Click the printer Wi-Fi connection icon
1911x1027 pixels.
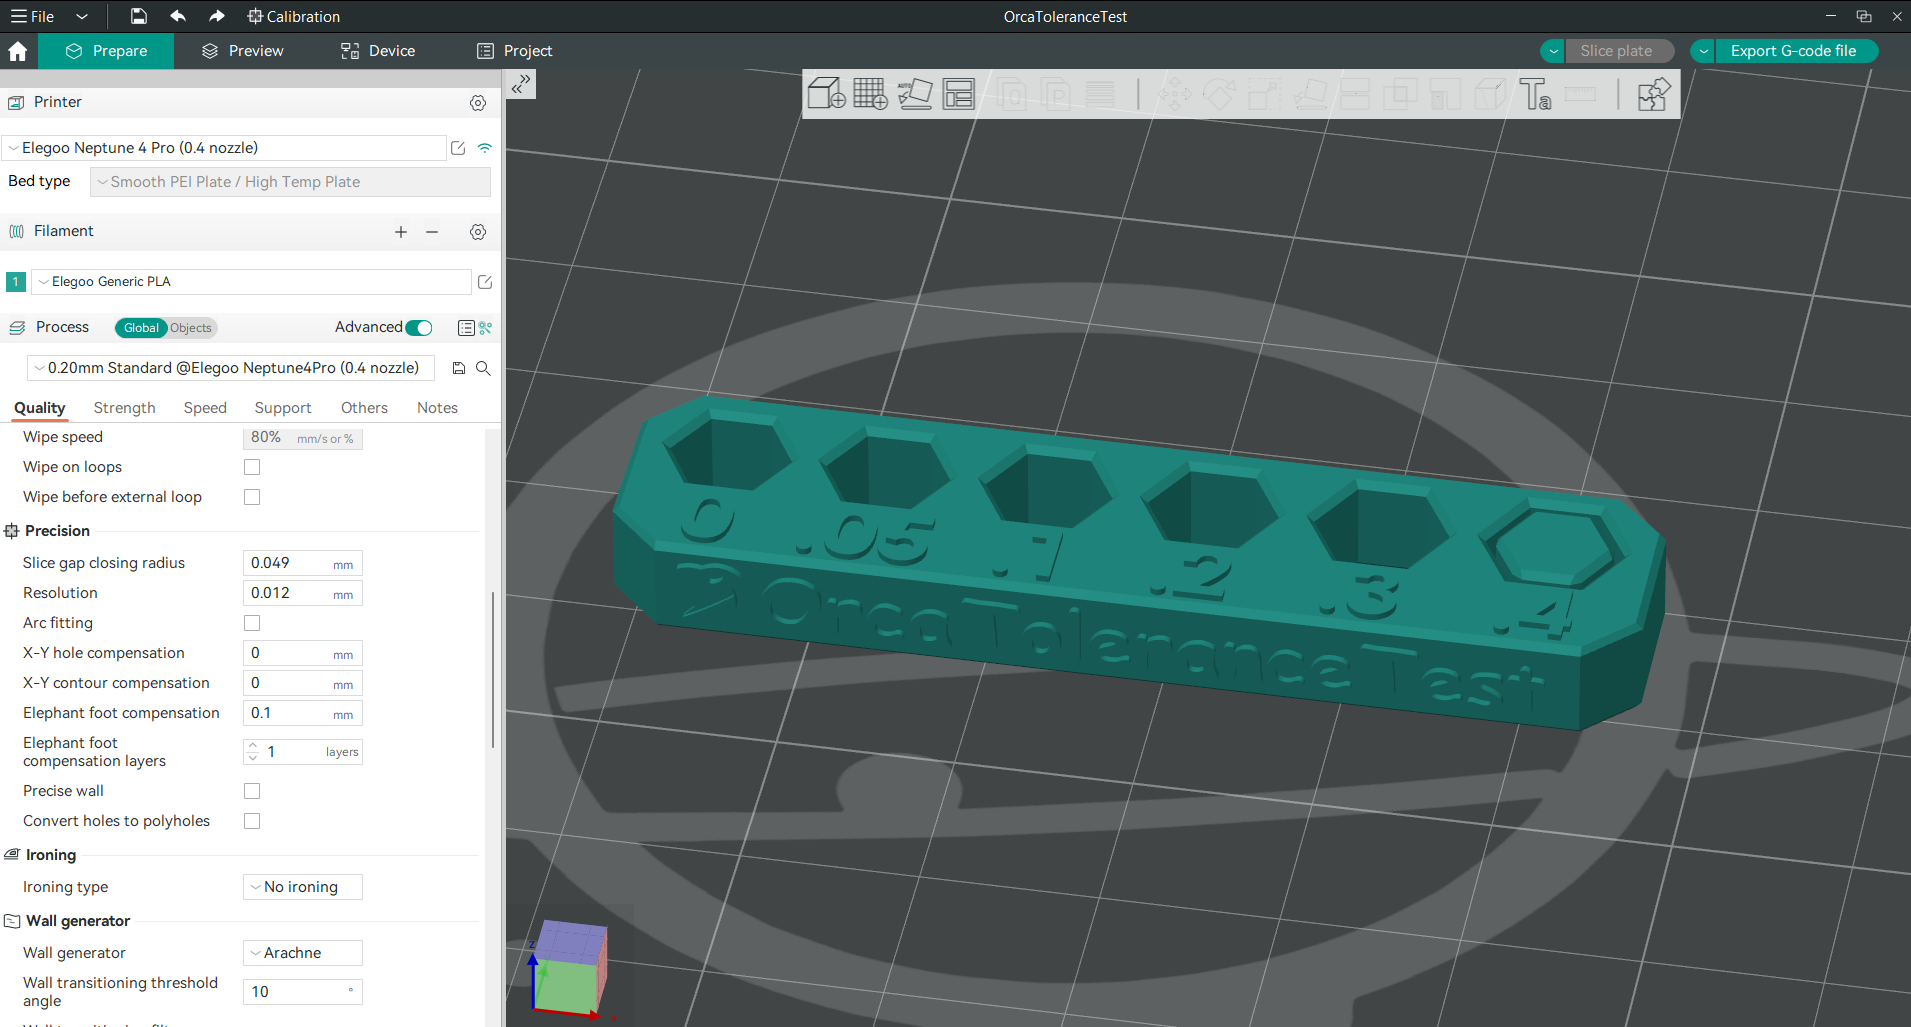(484, 148)
